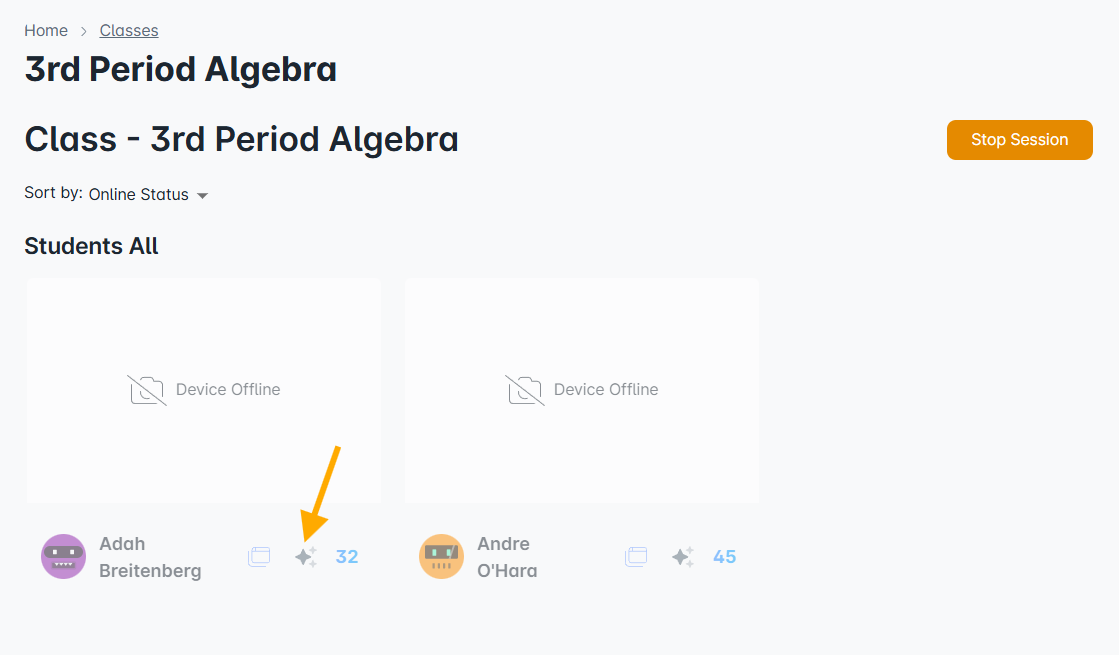1119x655 pixels.
Task: Select Andre O'Hara's name label
Action: coord(507,557)
